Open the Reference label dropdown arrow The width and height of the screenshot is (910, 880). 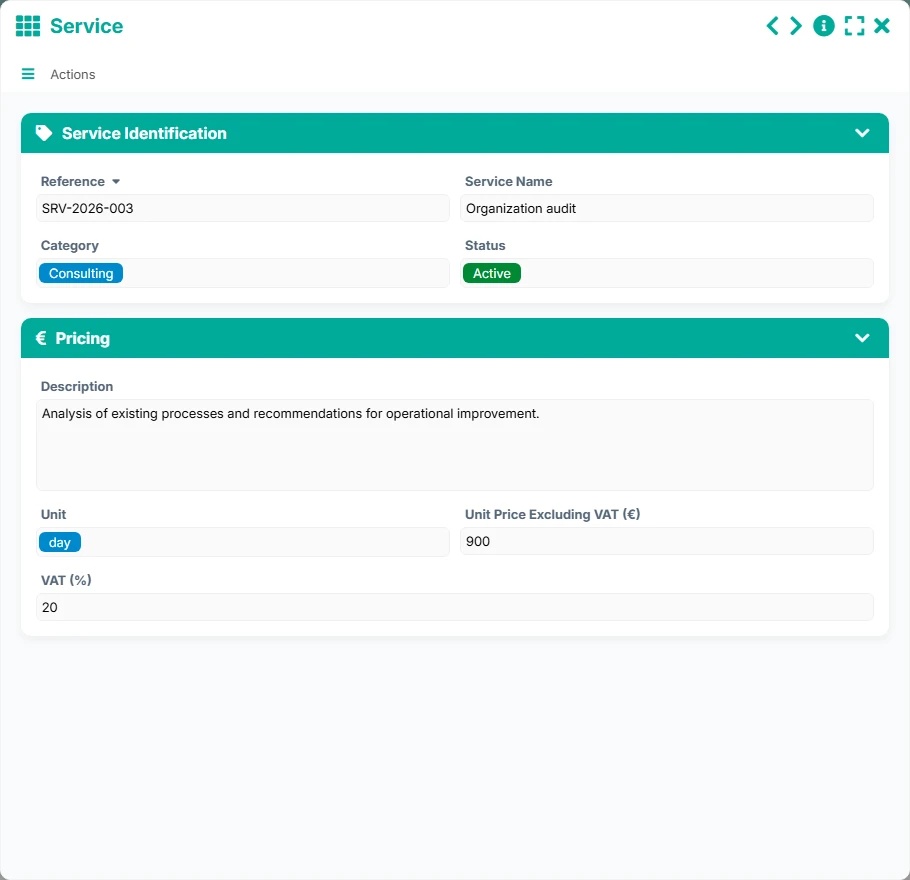(x=116, y=182)
